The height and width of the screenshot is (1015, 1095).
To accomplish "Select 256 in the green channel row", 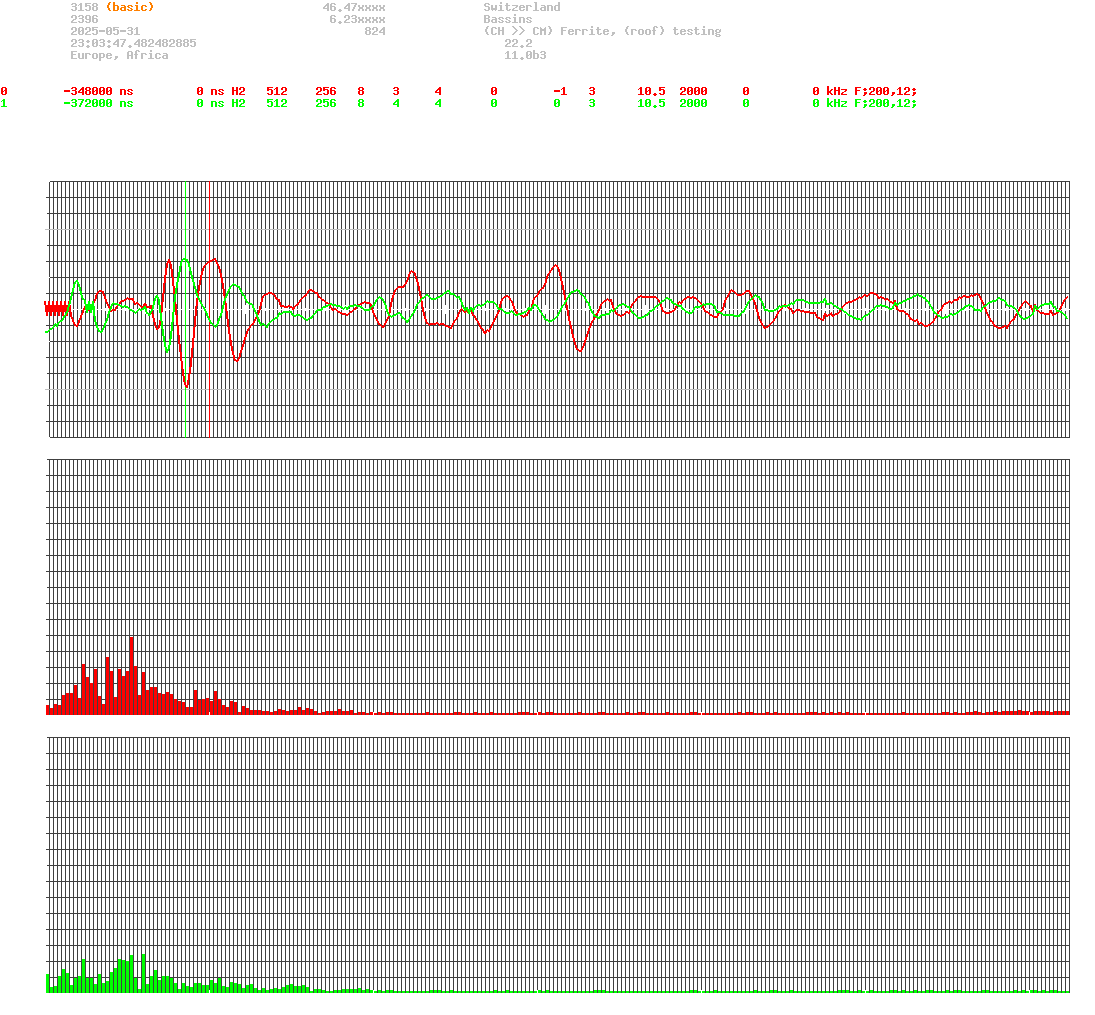I will click(x=326, y=103).
